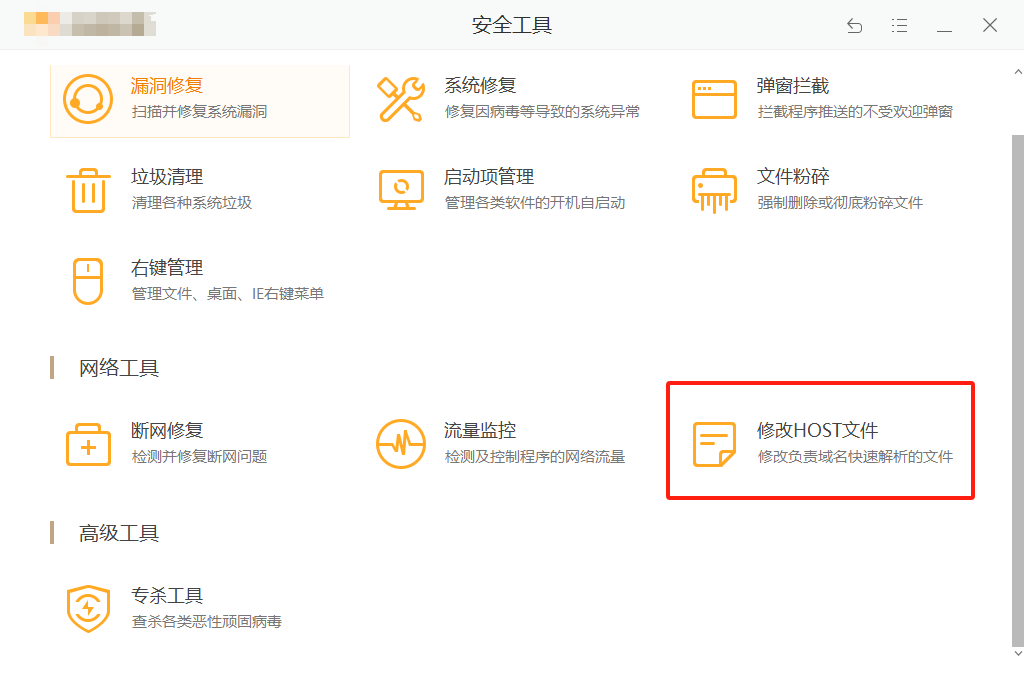Click the vertical scrollbar thumb
This screenshot has width=1024, height=674.
[x=1017, y=391]
